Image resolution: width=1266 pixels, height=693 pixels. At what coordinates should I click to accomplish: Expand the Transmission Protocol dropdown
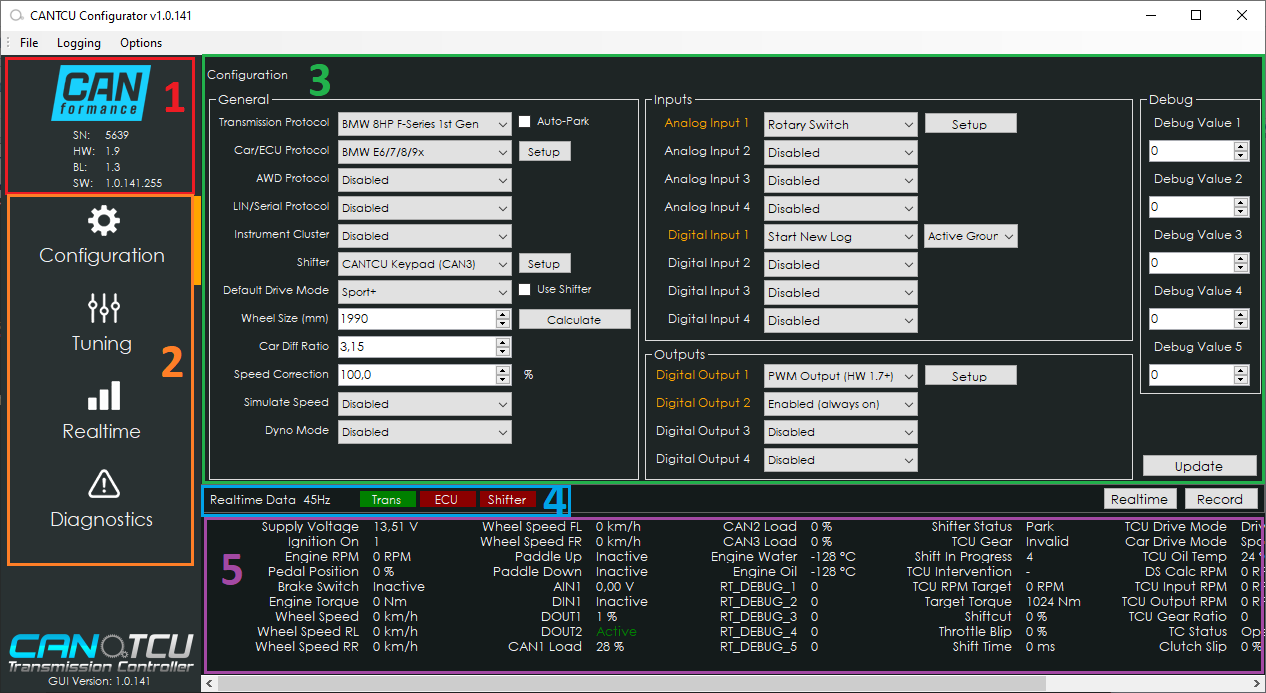[x=425, y=125]
